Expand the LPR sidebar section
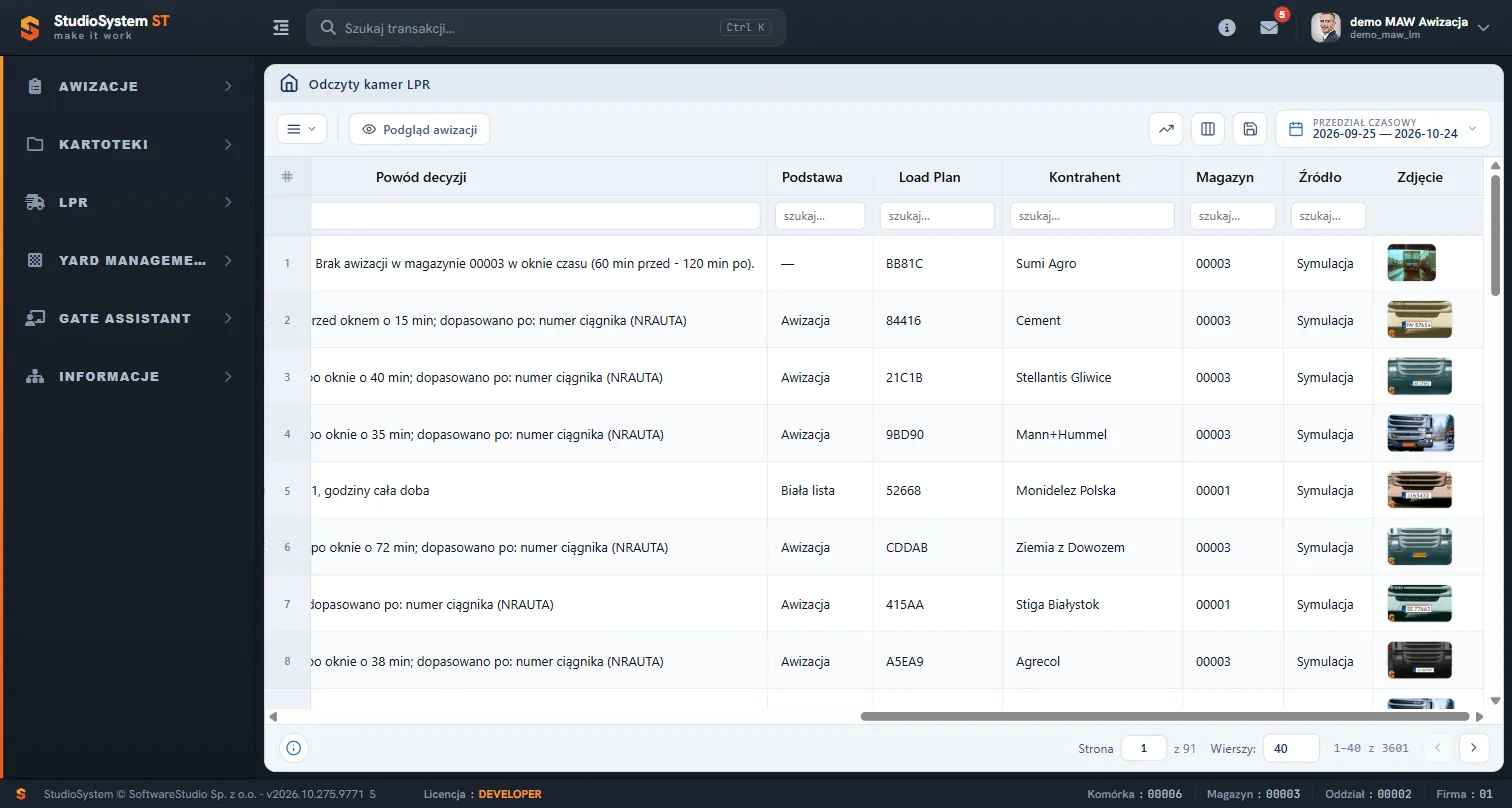Screen dimensions: 1512x808 [131, 202]
